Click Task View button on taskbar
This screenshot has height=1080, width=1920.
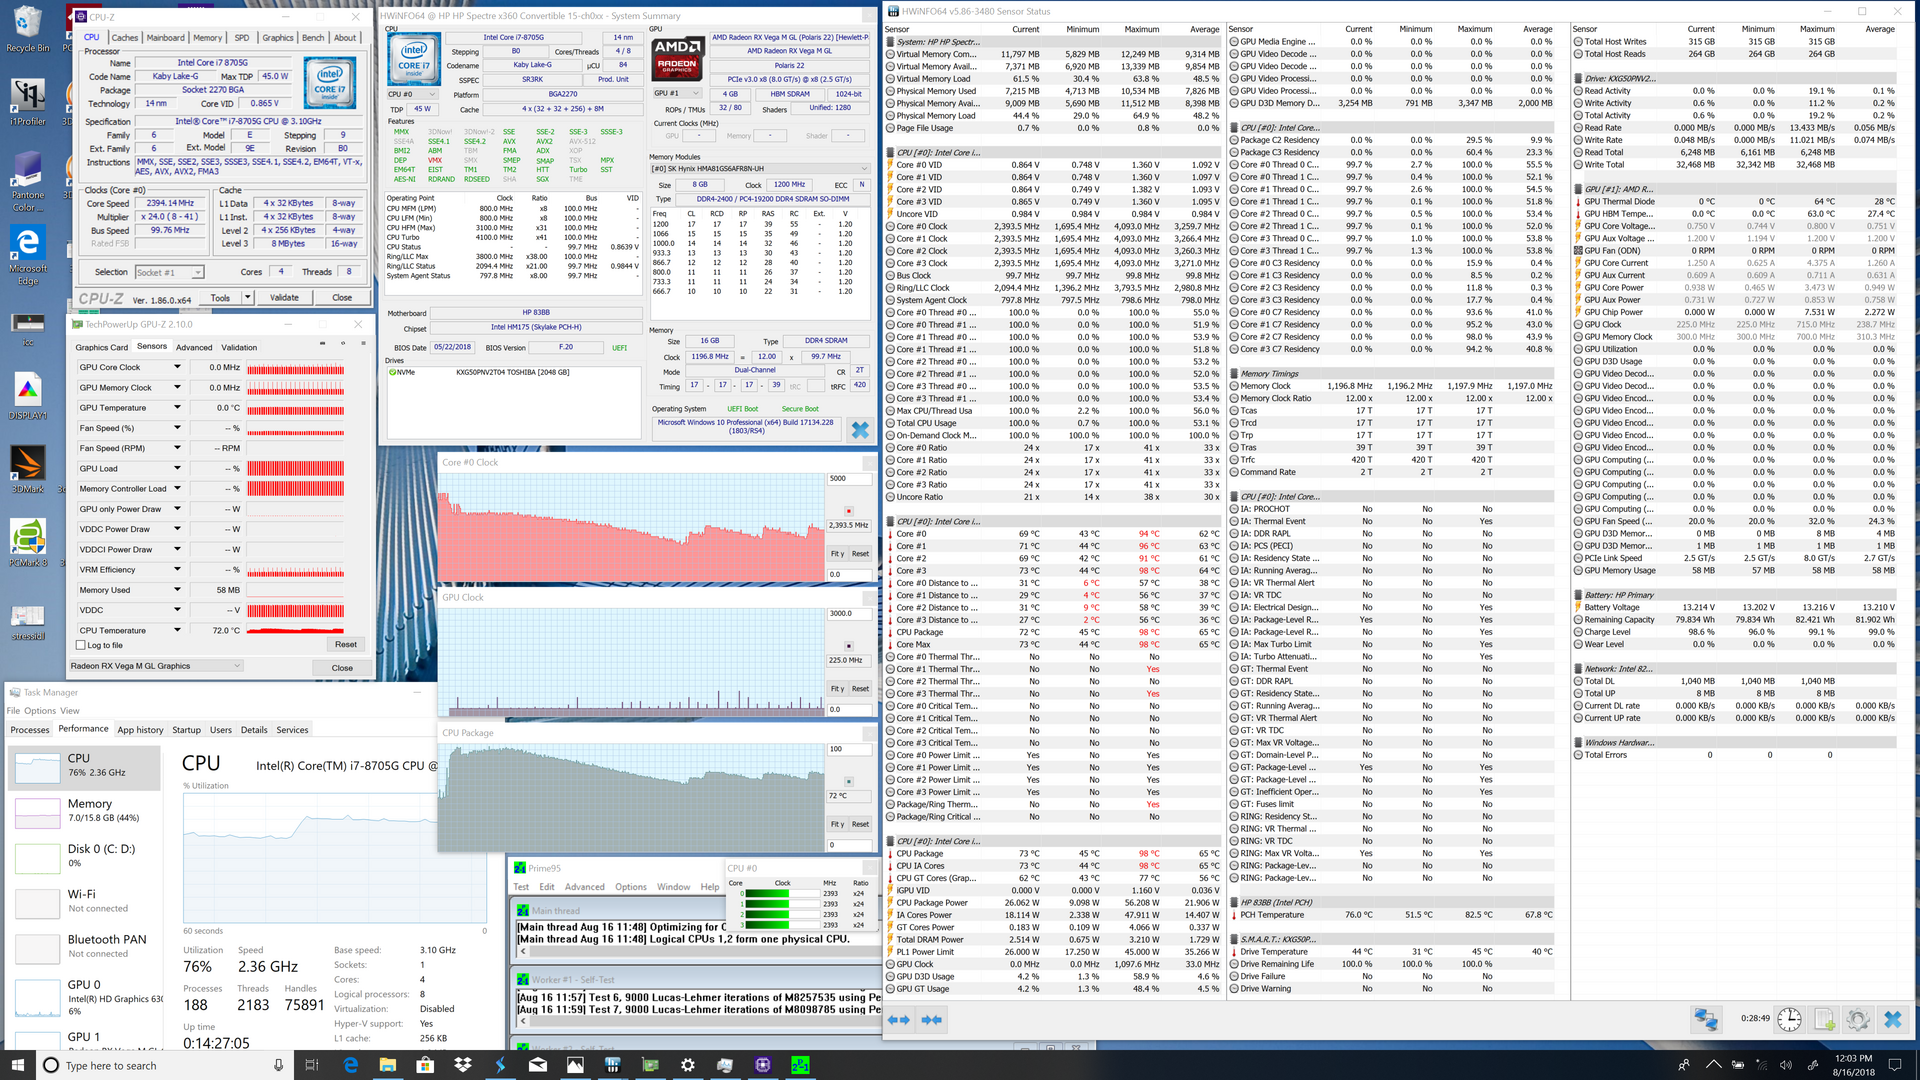pos(312,1065)
